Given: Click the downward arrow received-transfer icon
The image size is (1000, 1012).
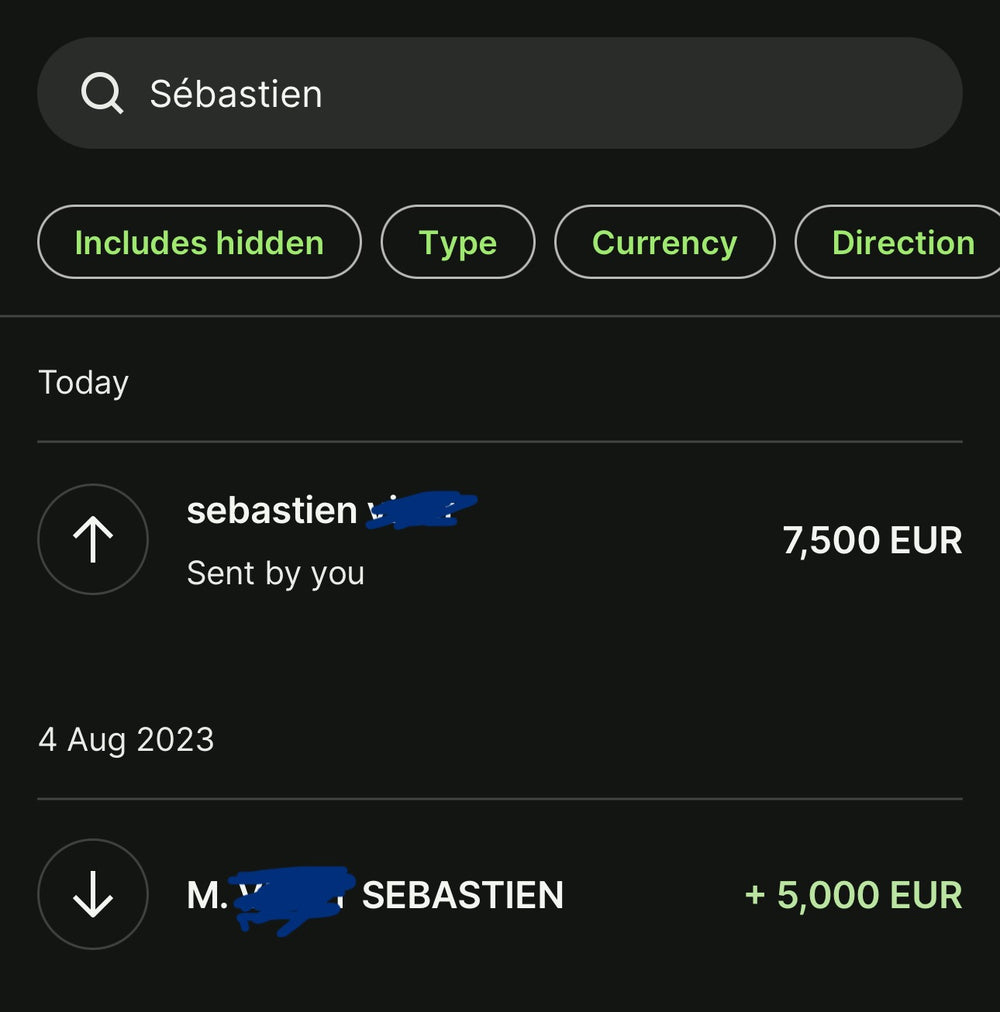Looking at the screenshot, I should coord(93,894).
